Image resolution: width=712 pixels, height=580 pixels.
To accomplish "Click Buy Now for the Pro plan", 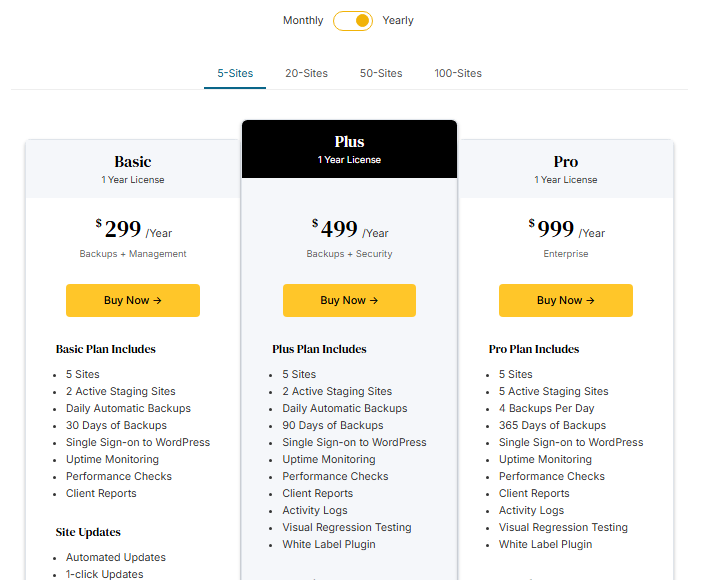I will [x=566, y=300].
